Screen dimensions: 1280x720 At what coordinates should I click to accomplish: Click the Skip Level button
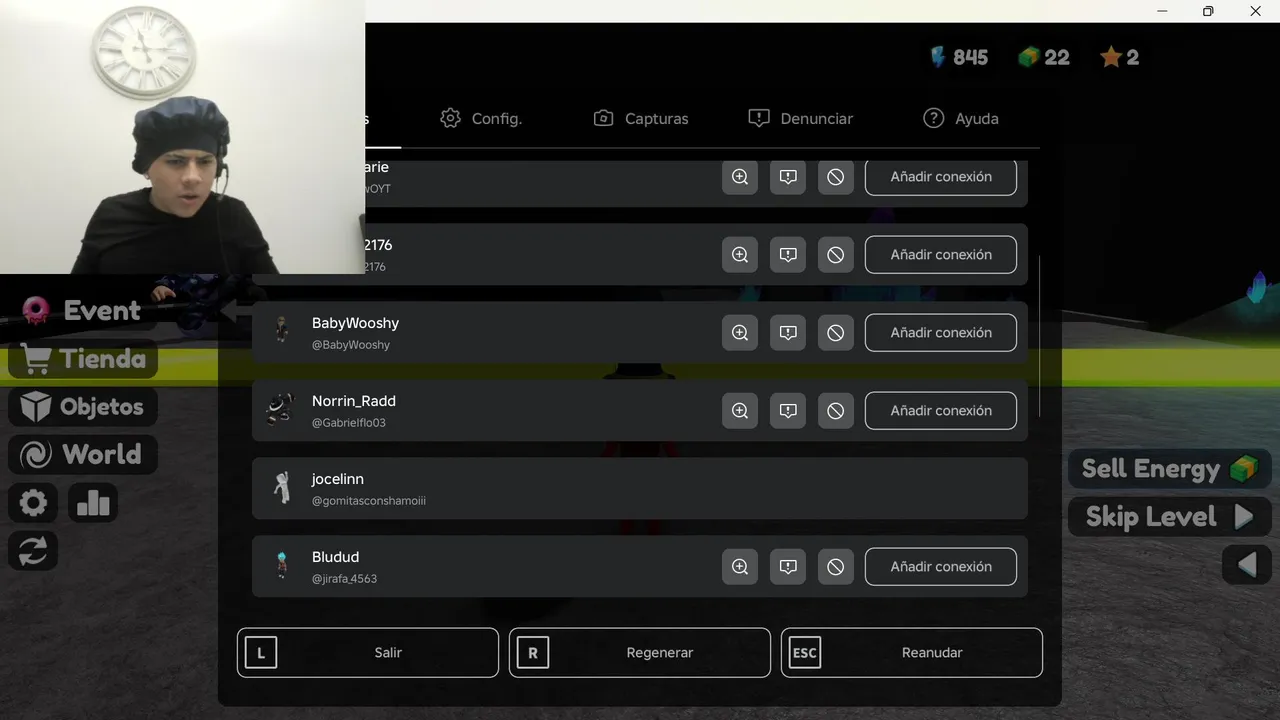(1169, 517)
